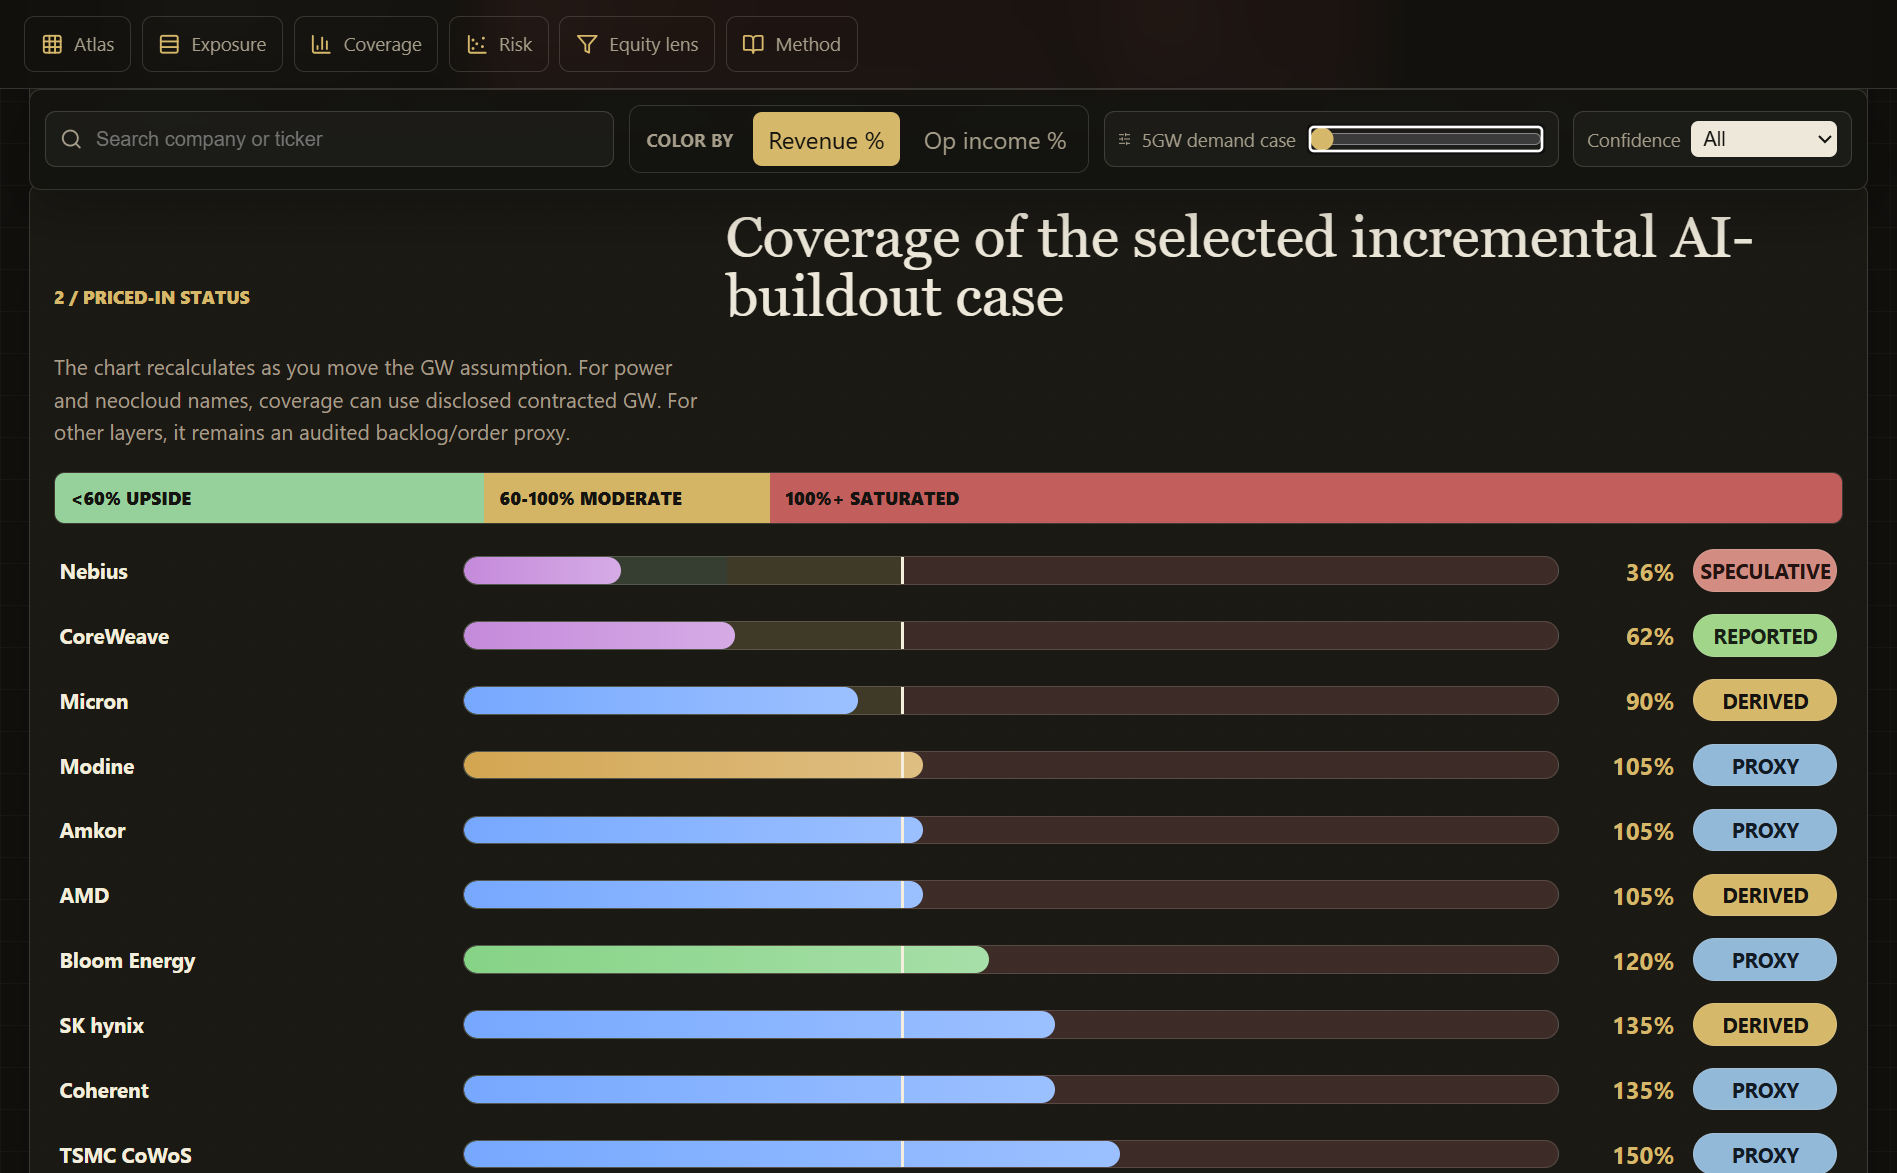This screenshot has width=1897, height=1173.
Task: Click the Bloom Energy company name
Action: tap(127, 961)
